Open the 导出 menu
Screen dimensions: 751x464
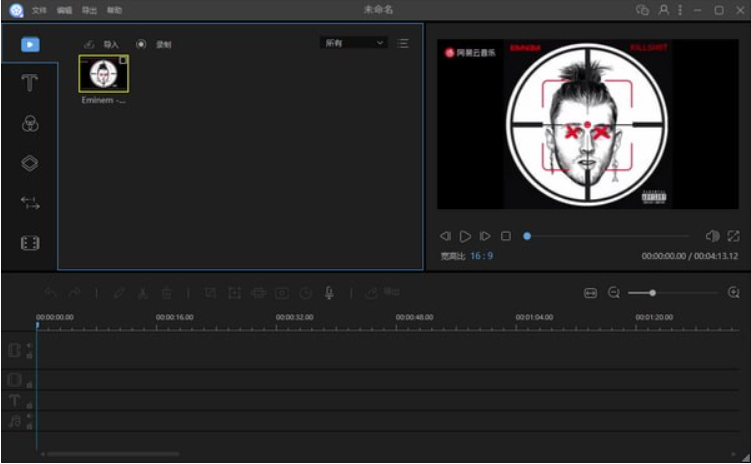tap(89, 10)
